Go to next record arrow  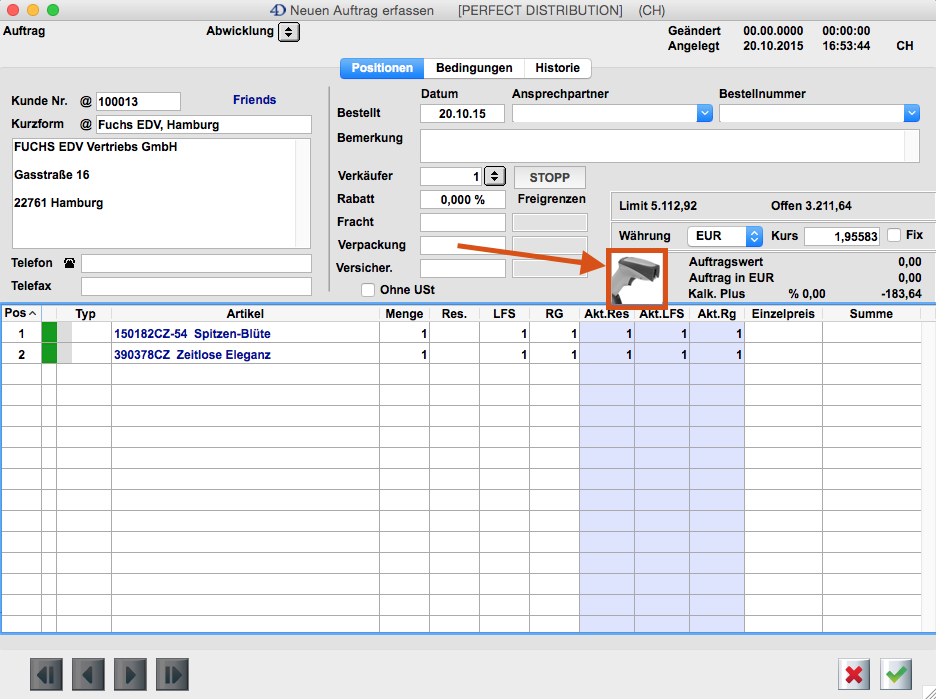(130, 675)
